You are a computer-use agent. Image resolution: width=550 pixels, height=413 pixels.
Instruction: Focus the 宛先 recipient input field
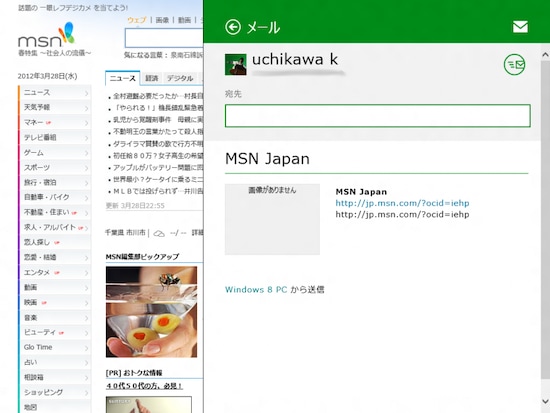point(377,115)
